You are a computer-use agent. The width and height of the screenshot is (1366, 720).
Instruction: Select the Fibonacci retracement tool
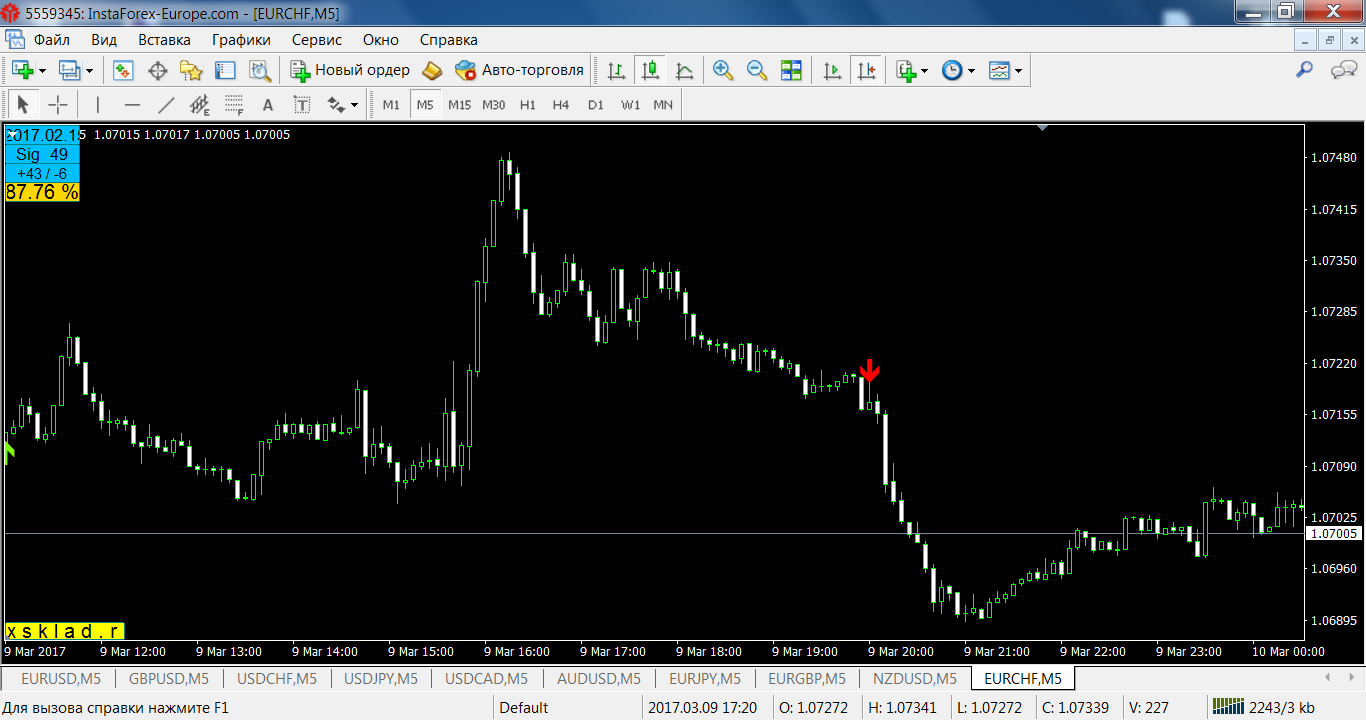pyautogui.click(x=234, y=104)
